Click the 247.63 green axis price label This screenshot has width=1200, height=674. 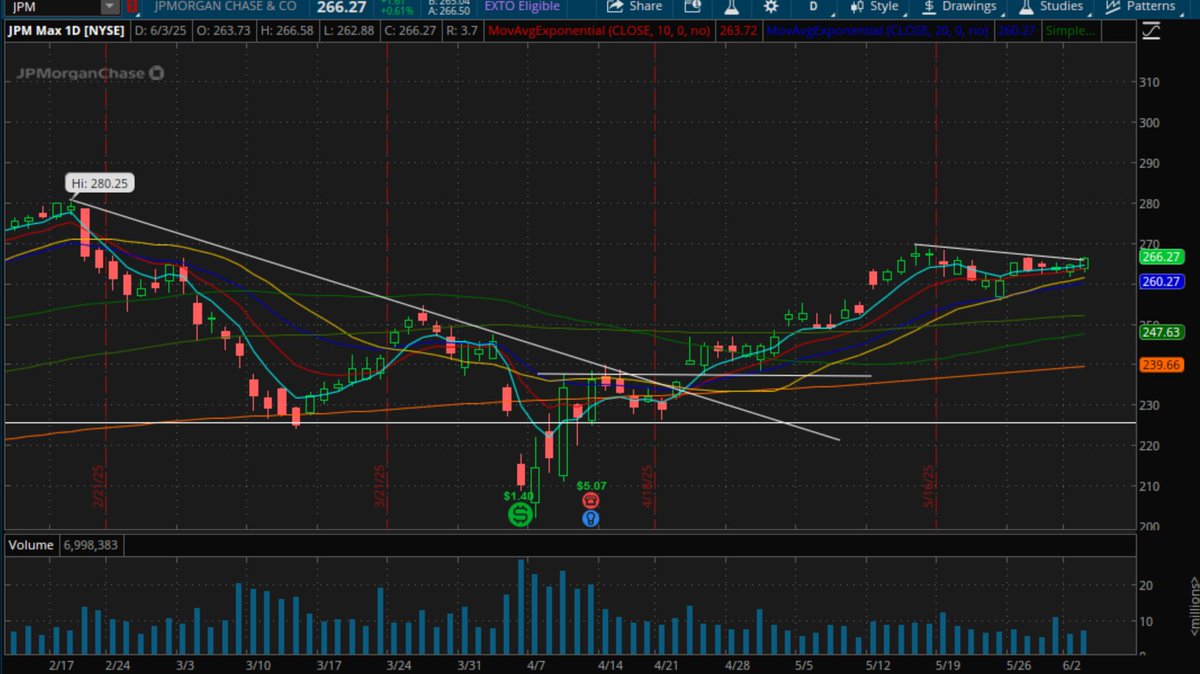[1160, 332]
